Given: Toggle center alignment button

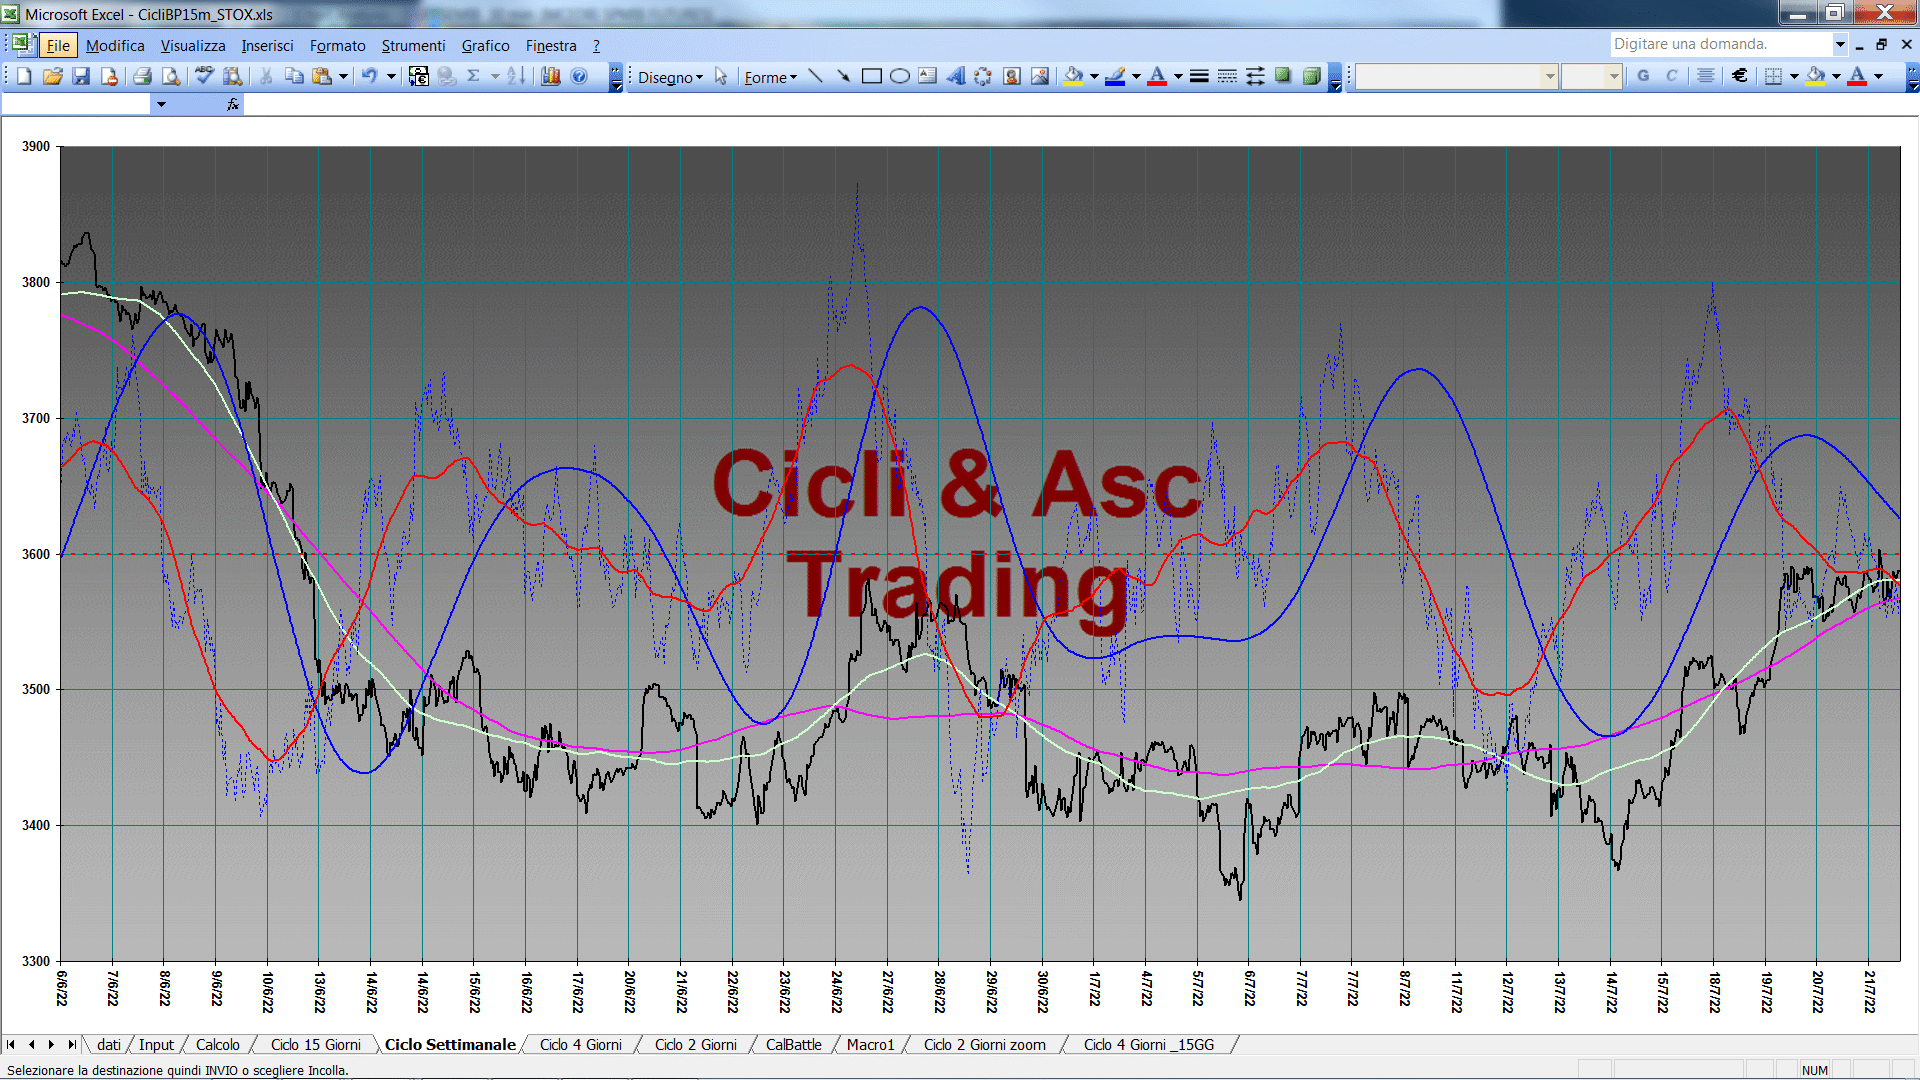Looking at the screenshot, I should point(1706,76).
